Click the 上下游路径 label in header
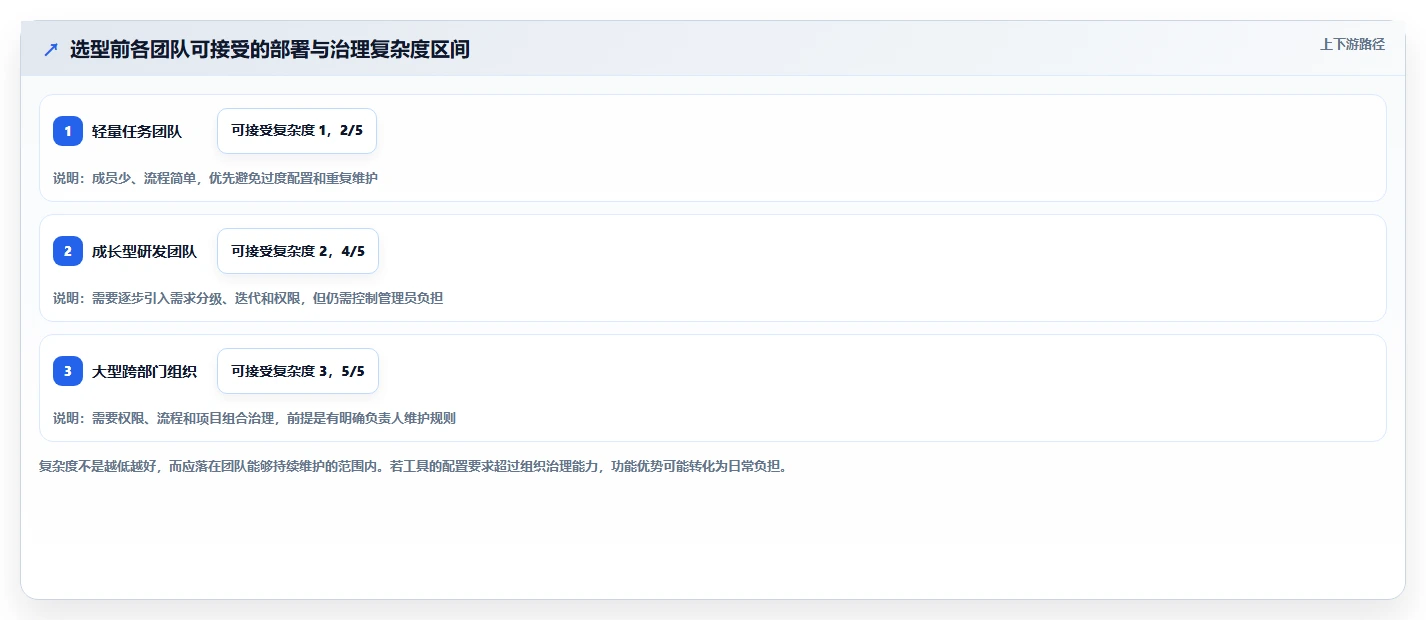 click(x=1353, y=44)
